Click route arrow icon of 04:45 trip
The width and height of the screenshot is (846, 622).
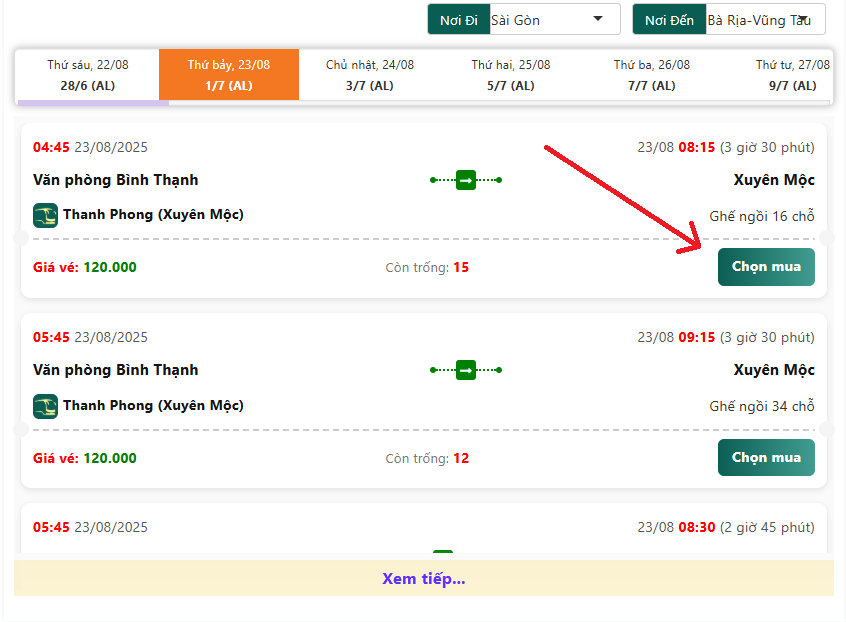466,180
